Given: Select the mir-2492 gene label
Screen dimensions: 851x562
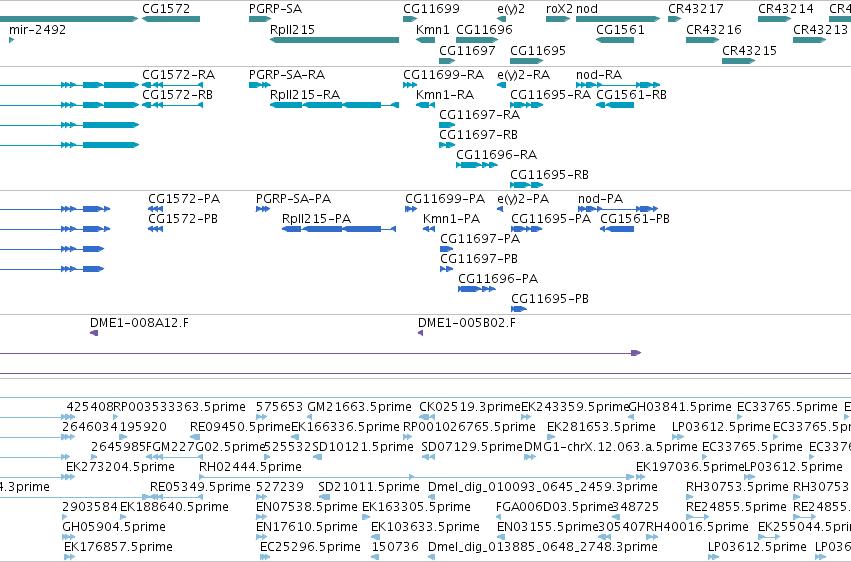Looking at the screenshot, I should 37,29.
